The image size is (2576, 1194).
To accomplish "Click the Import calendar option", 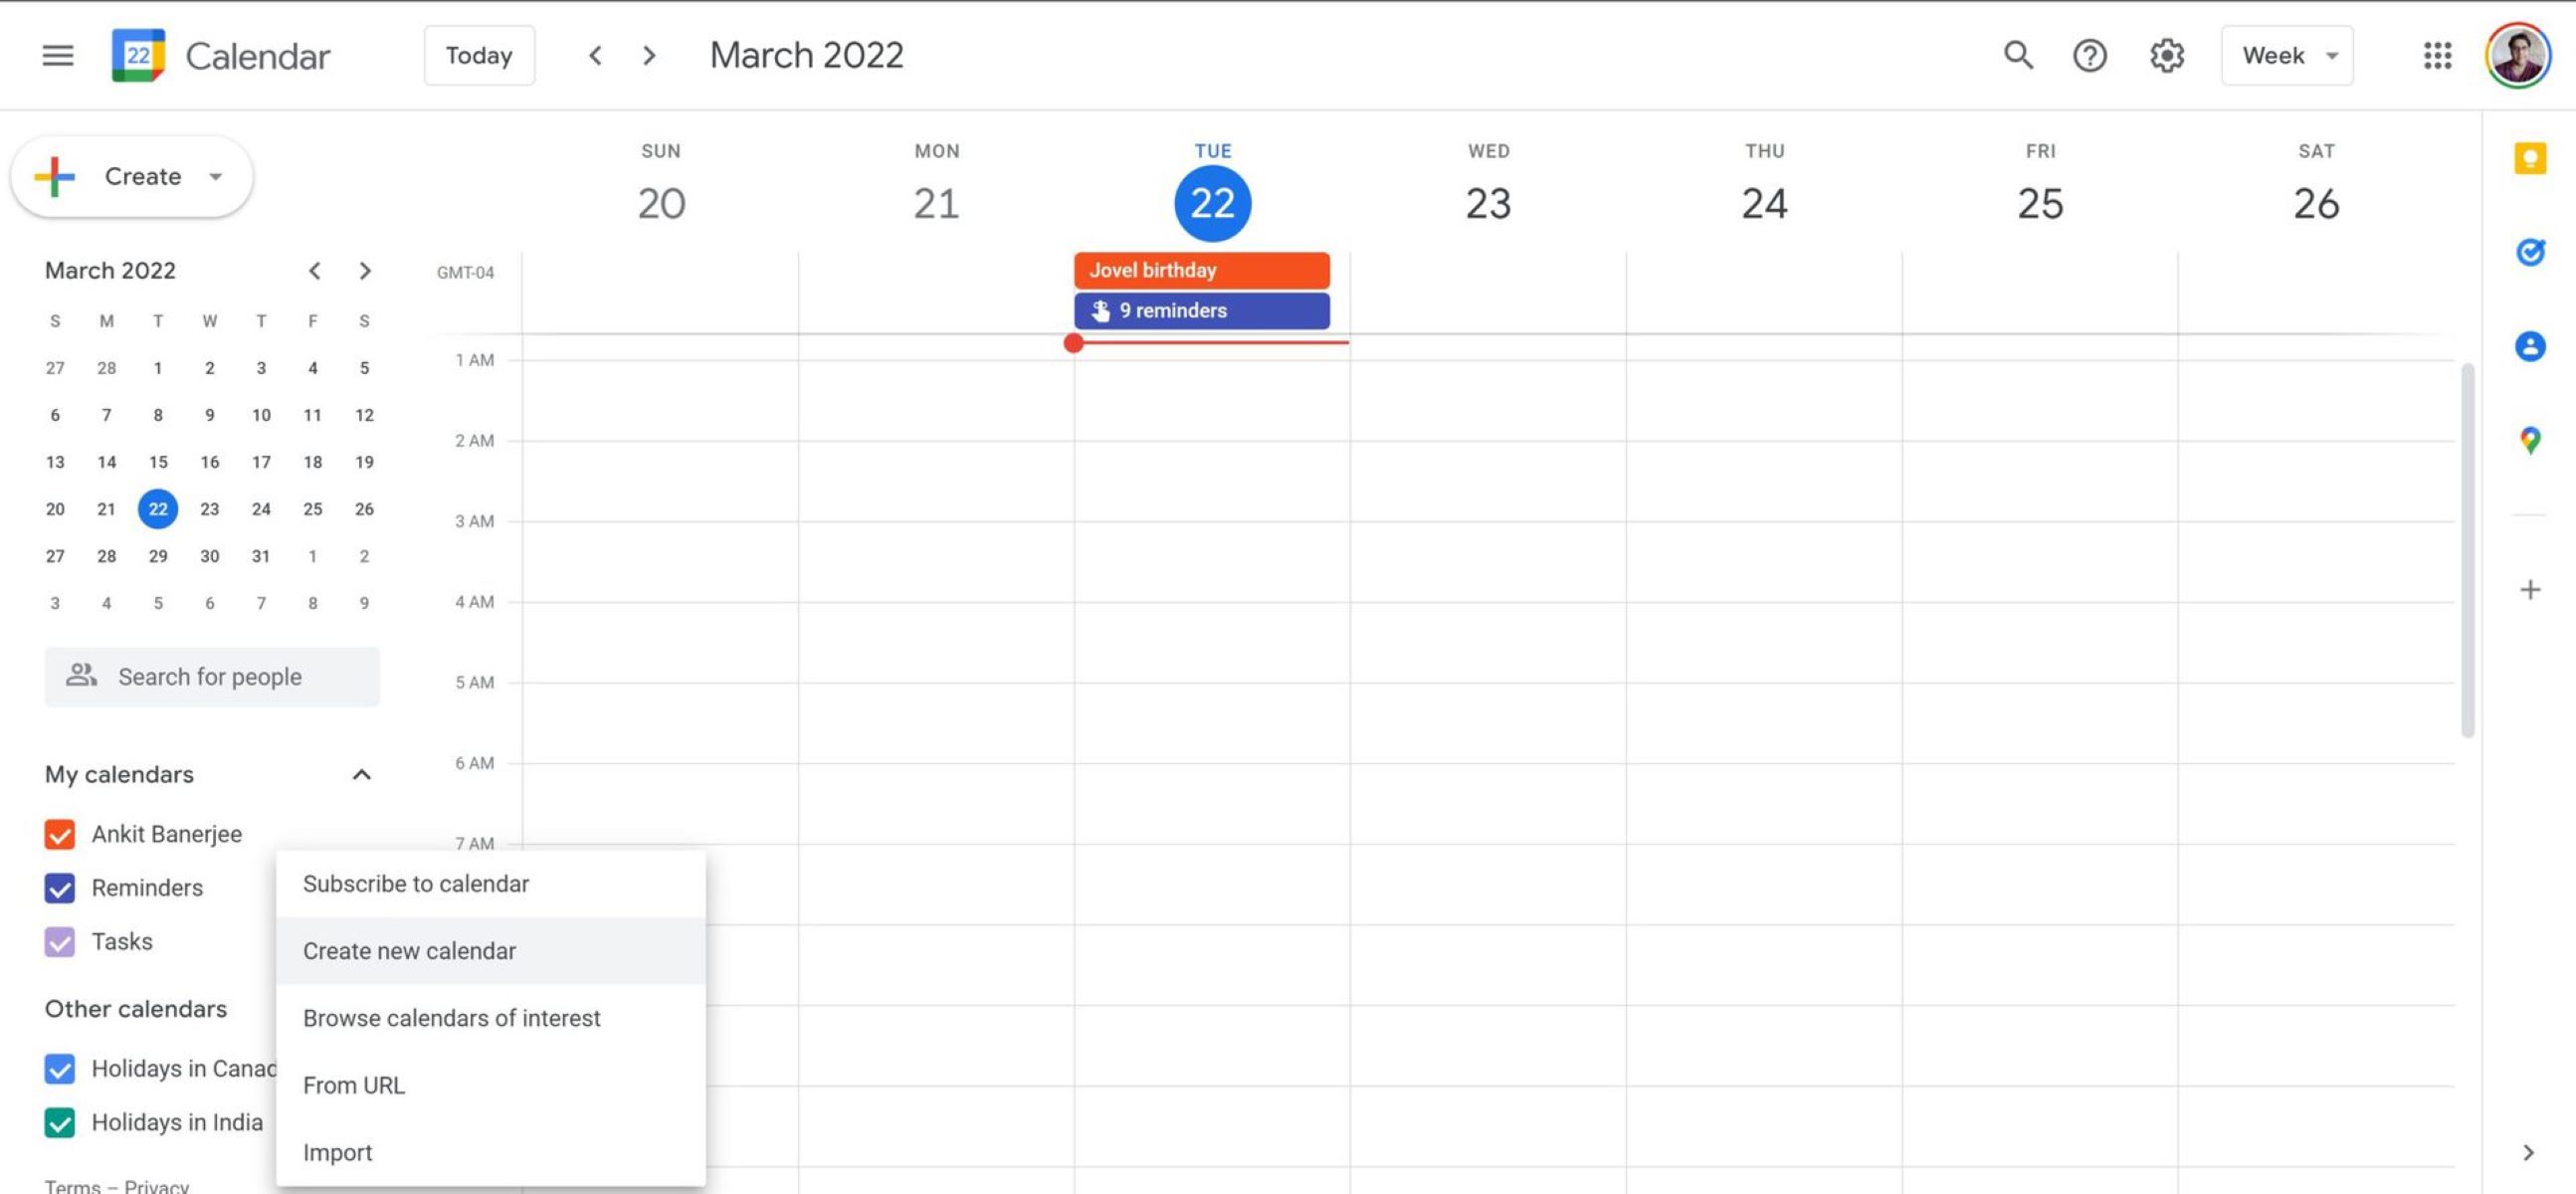I will (335, 1151).
